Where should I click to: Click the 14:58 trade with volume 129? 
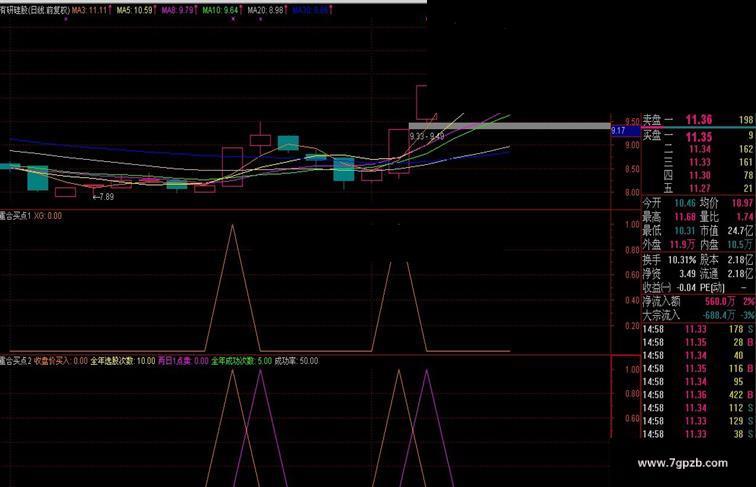(x=698, y=421)
